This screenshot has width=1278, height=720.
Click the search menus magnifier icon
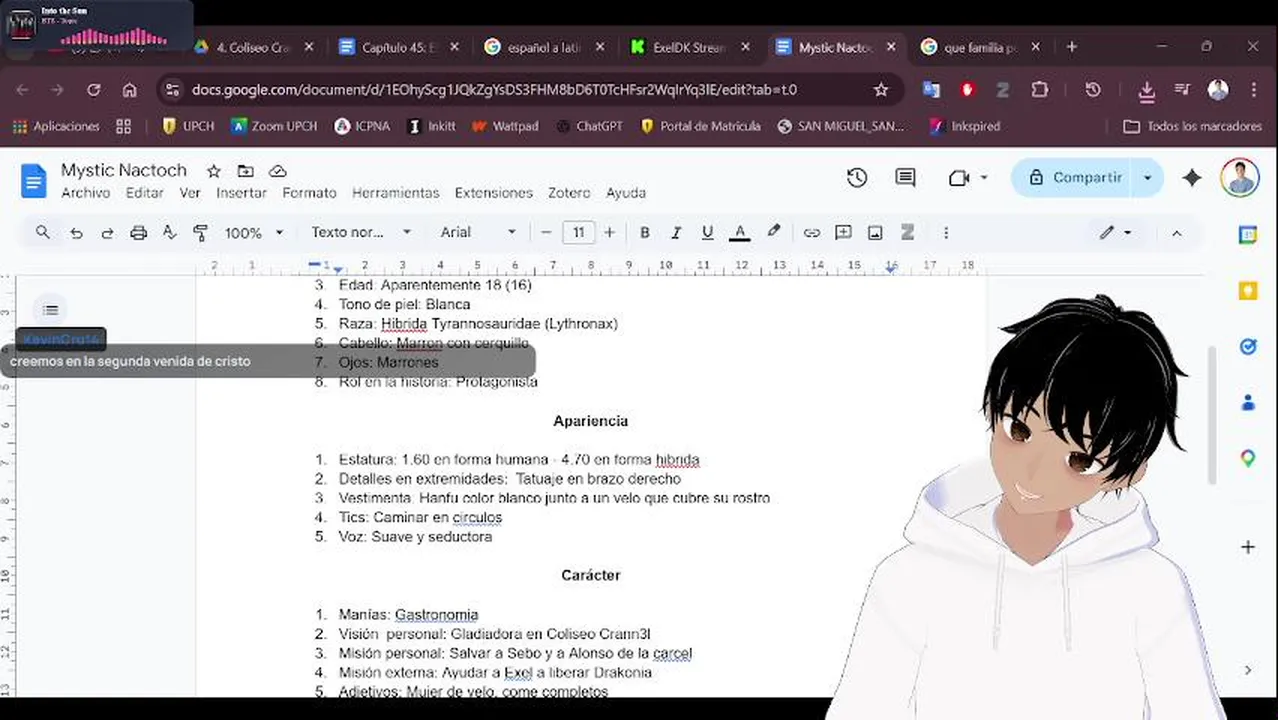pyautogui.click(x=43, y=232)
